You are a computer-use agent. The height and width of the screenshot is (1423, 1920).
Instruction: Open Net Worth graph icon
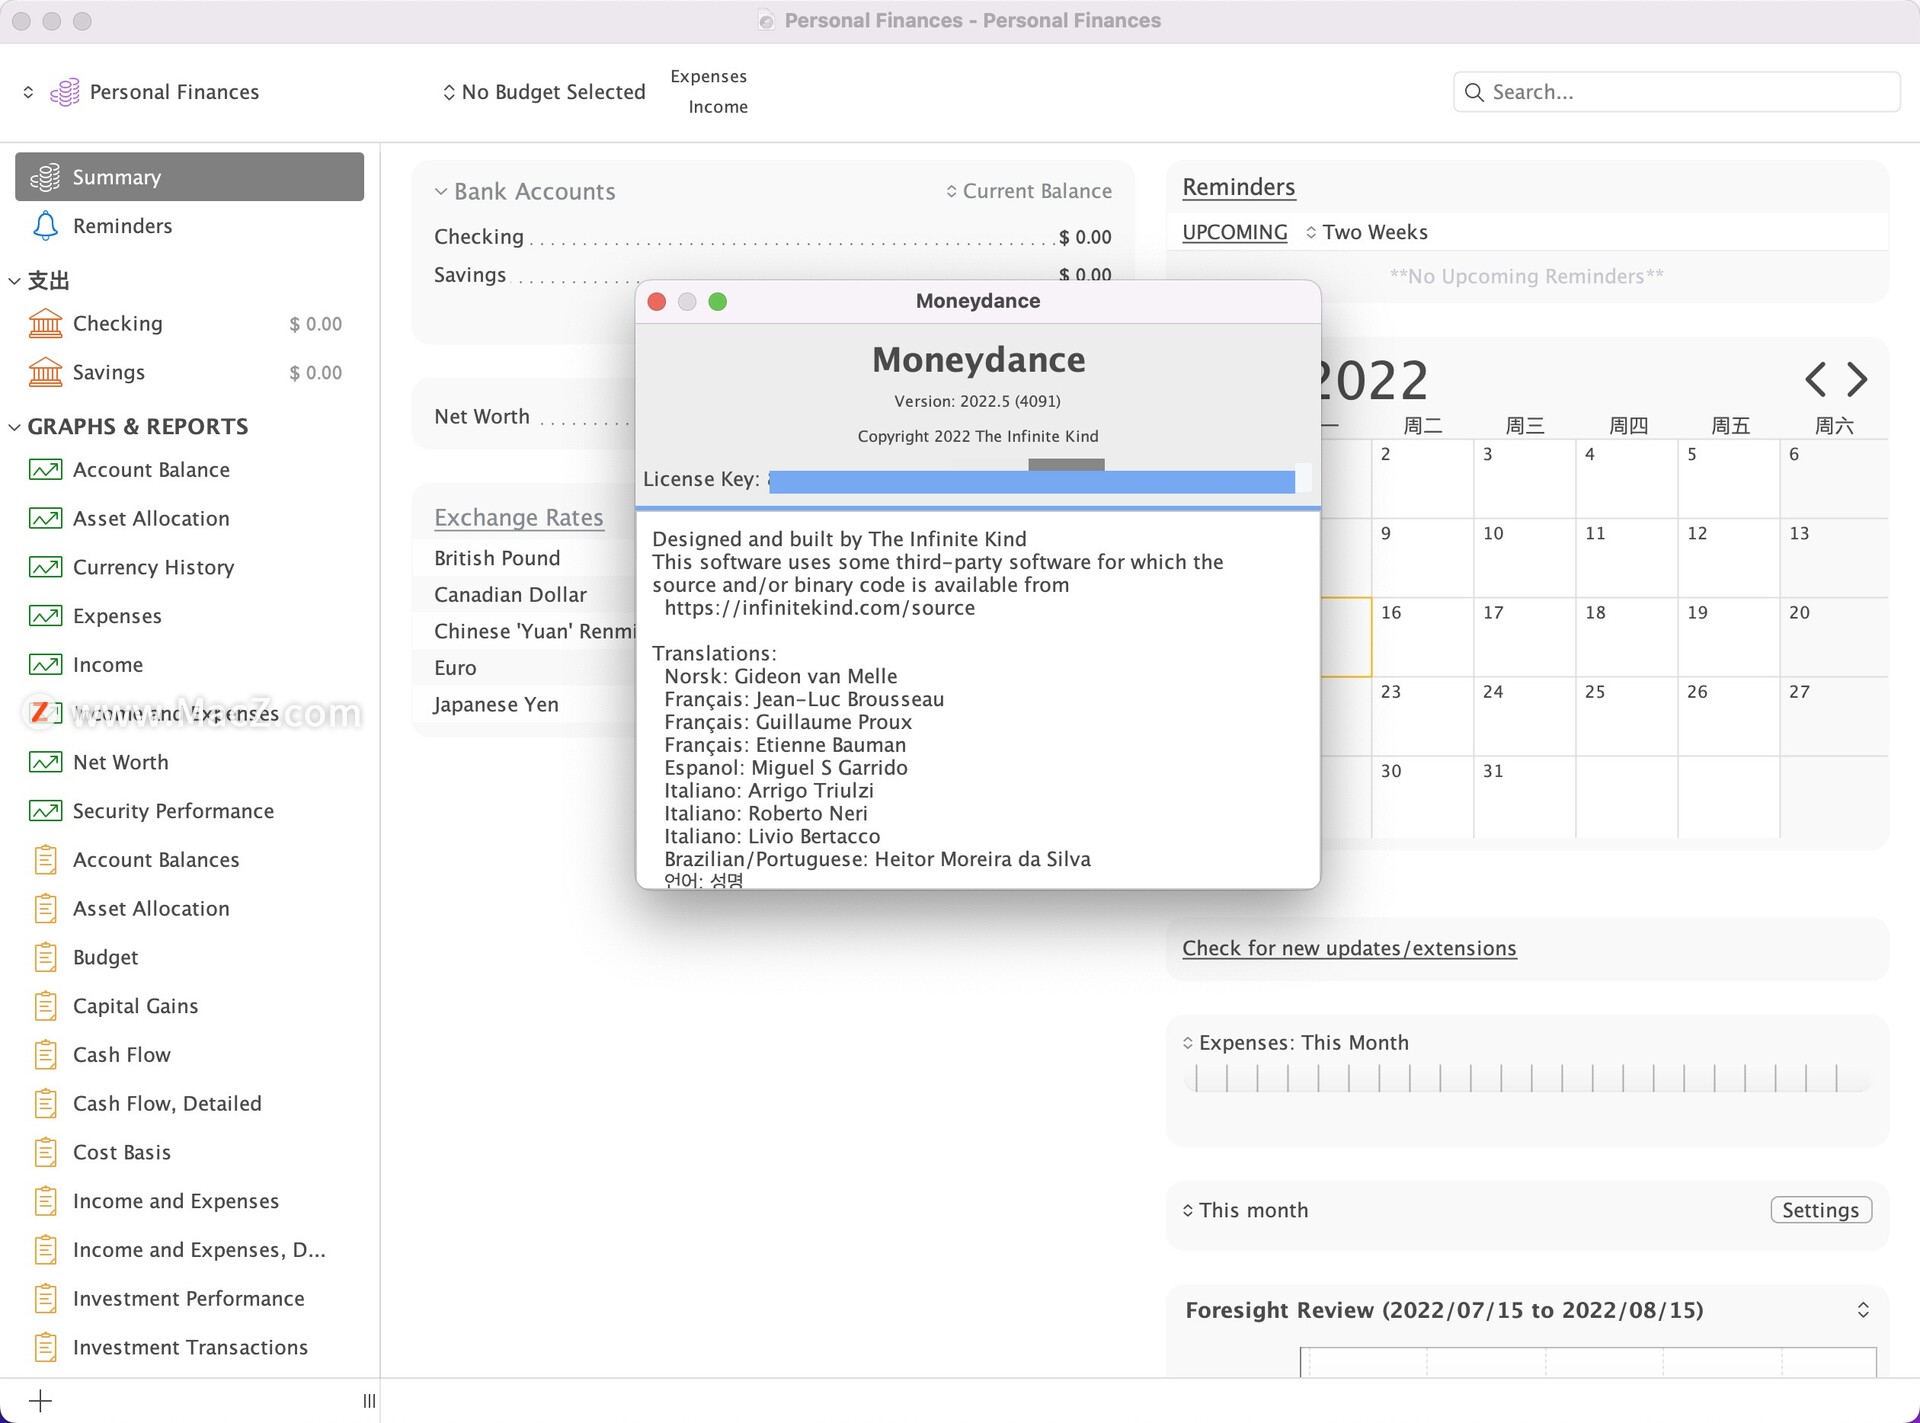coord(45,762)
